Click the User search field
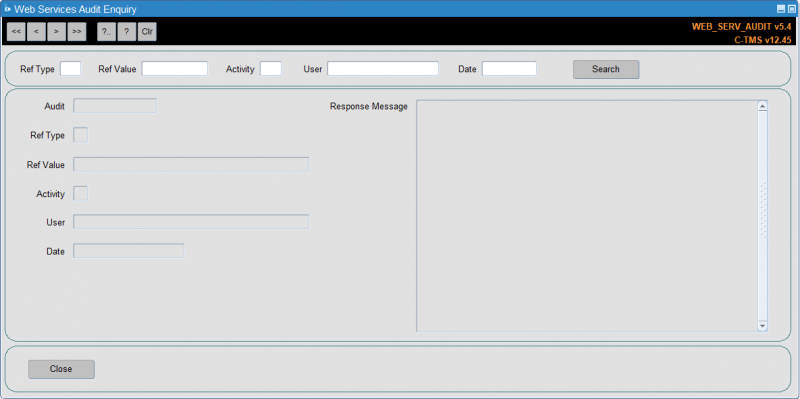The width and height of the screenshot is (800, 399). pos(383,68)
